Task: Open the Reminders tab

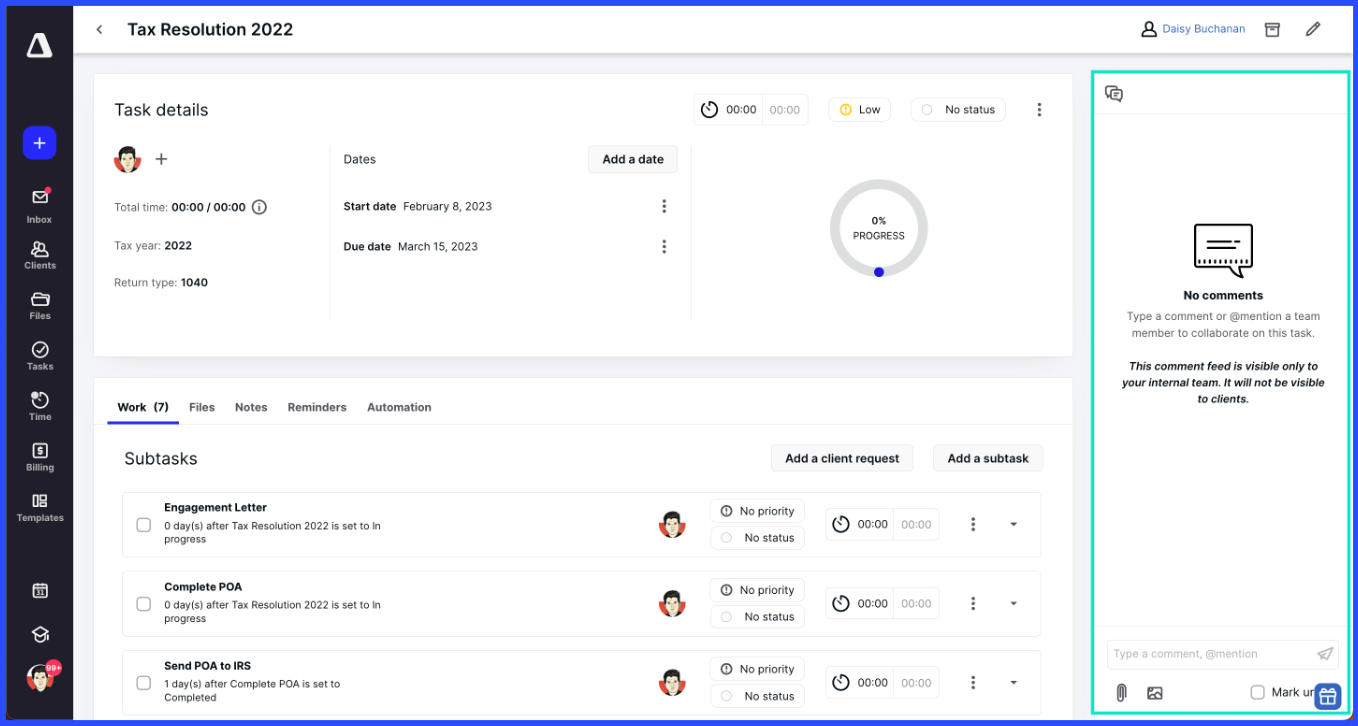Action: click(317, 407)
